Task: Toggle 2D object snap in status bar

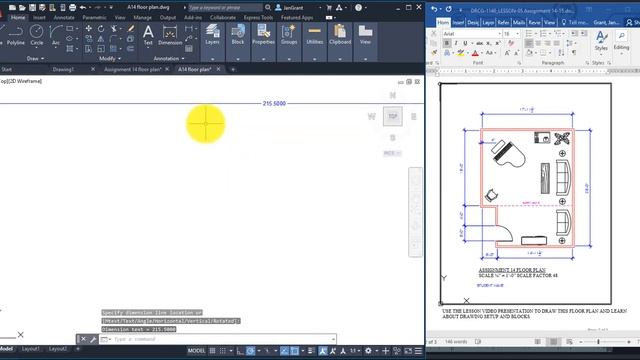Action: (x=294, y=351)
